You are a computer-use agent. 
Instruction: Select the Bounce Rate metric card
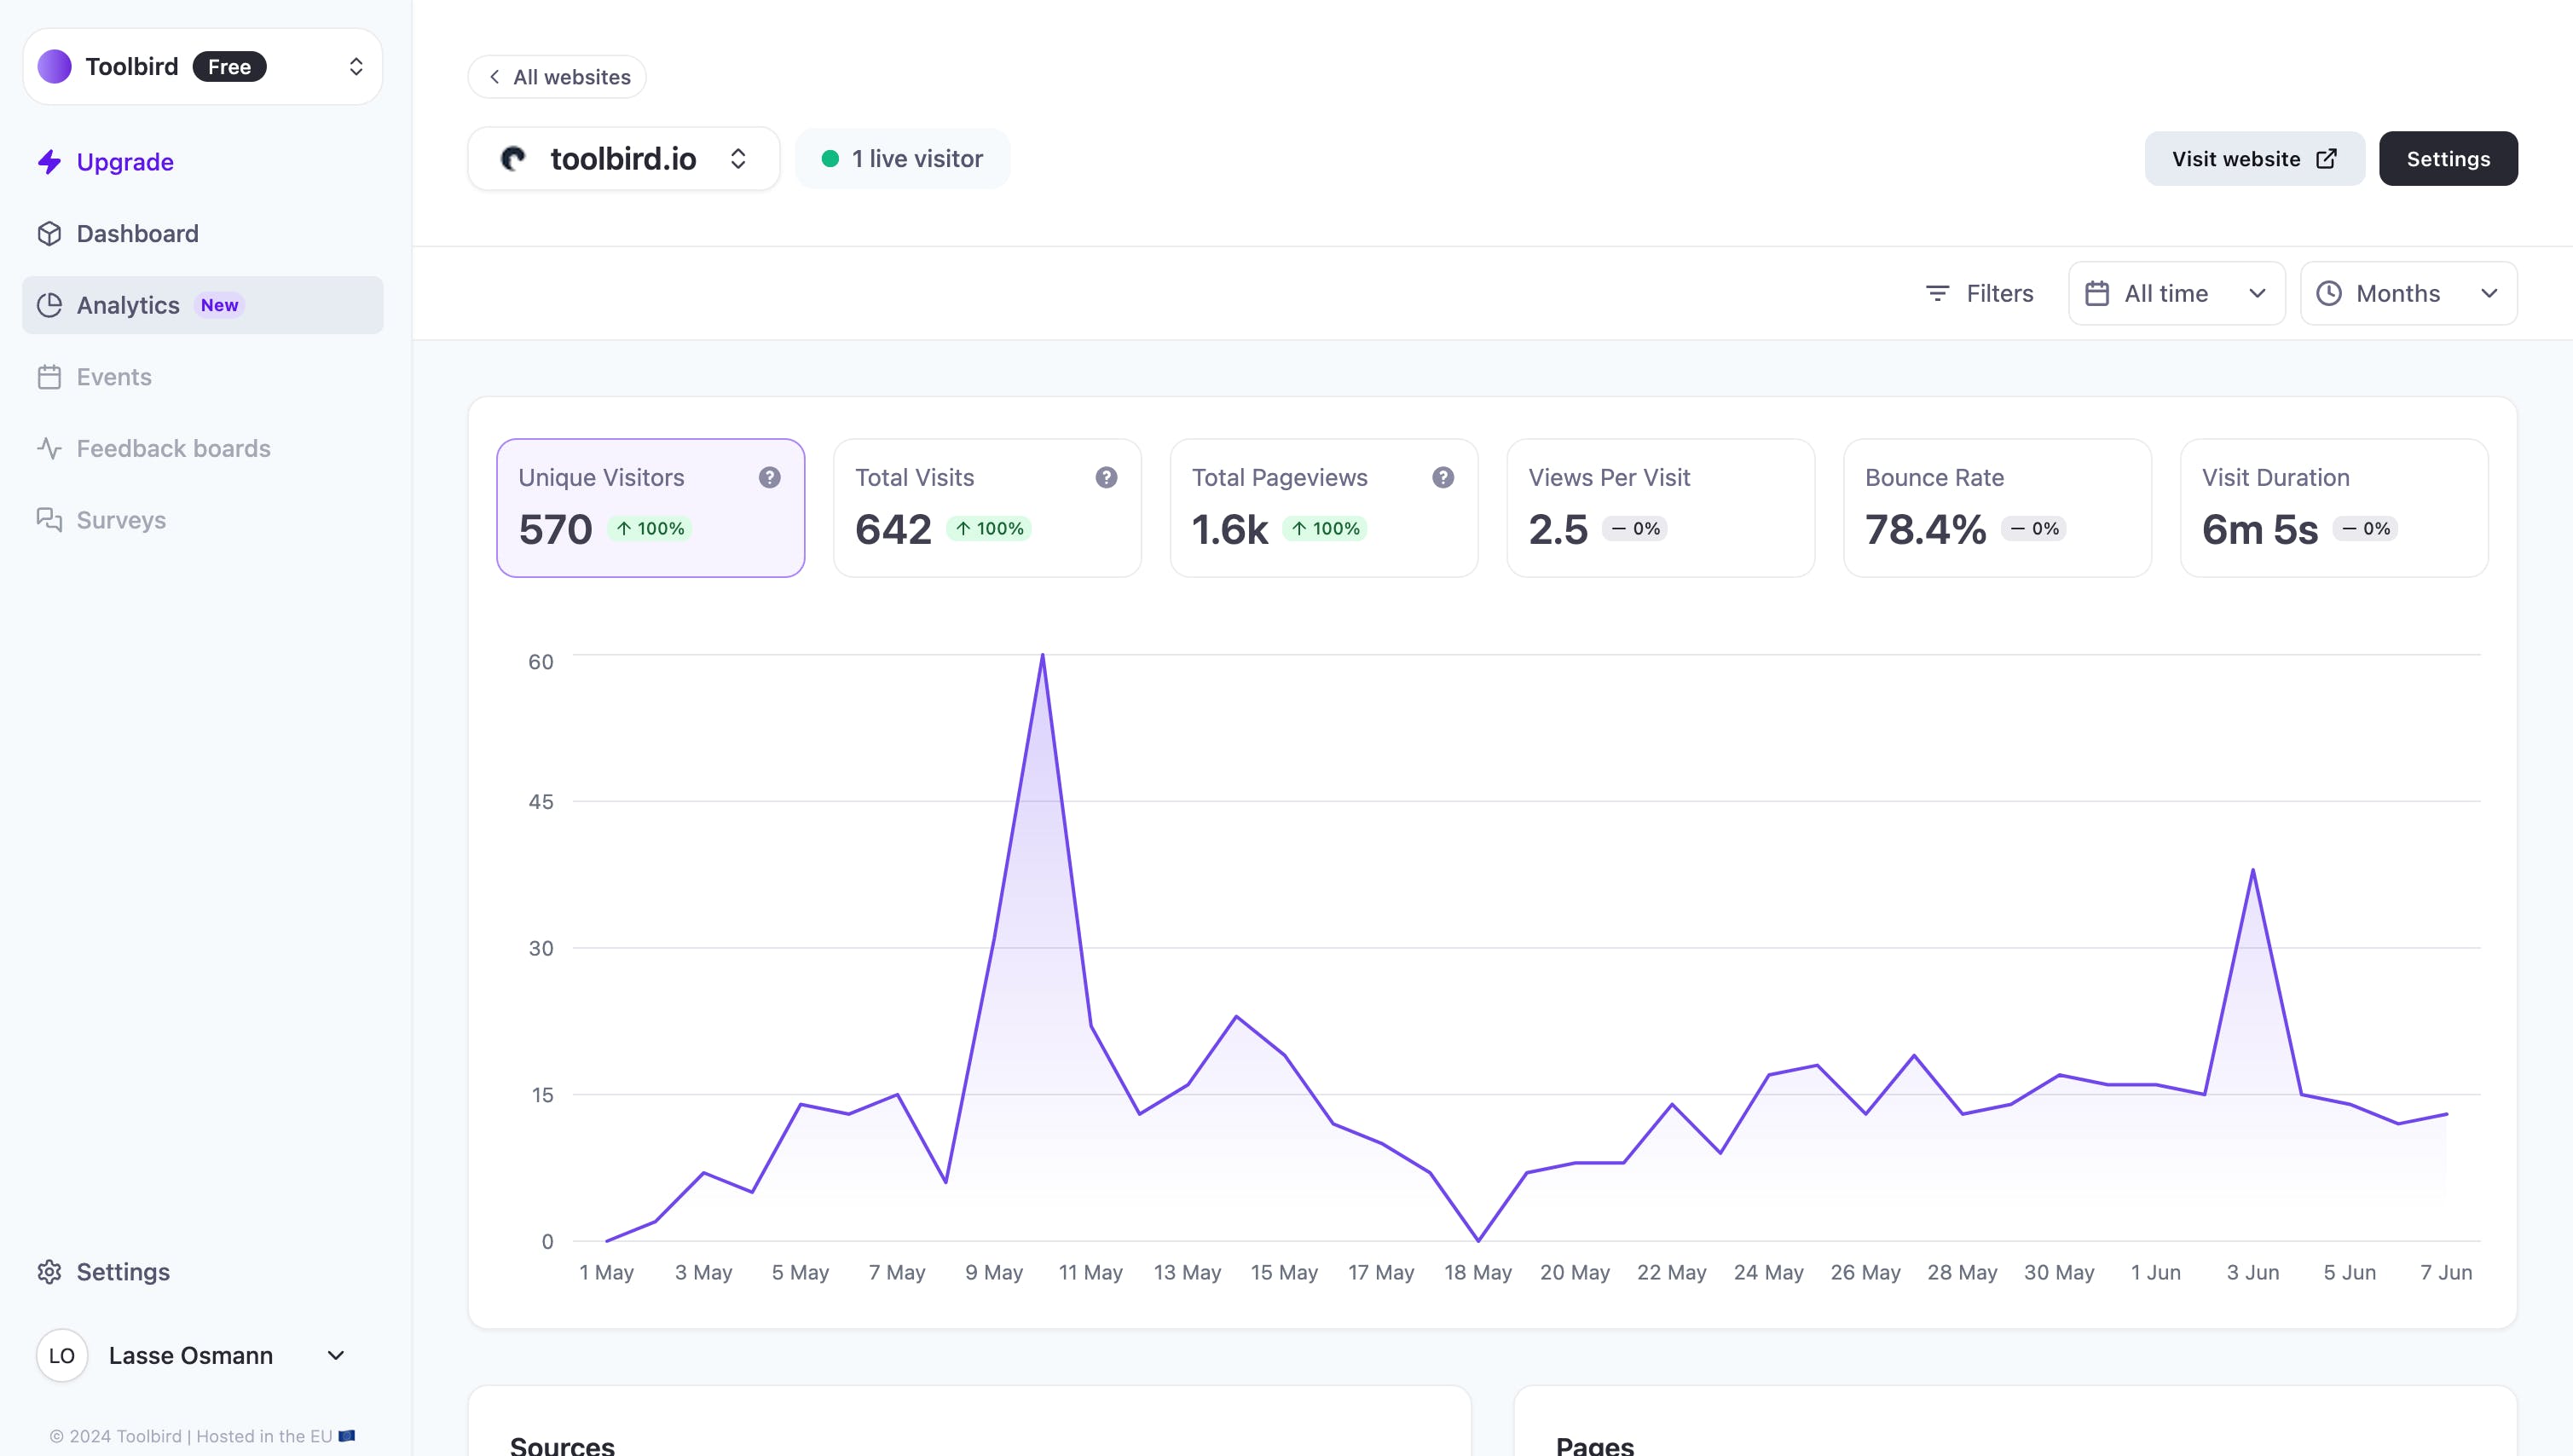[1998, 508]
